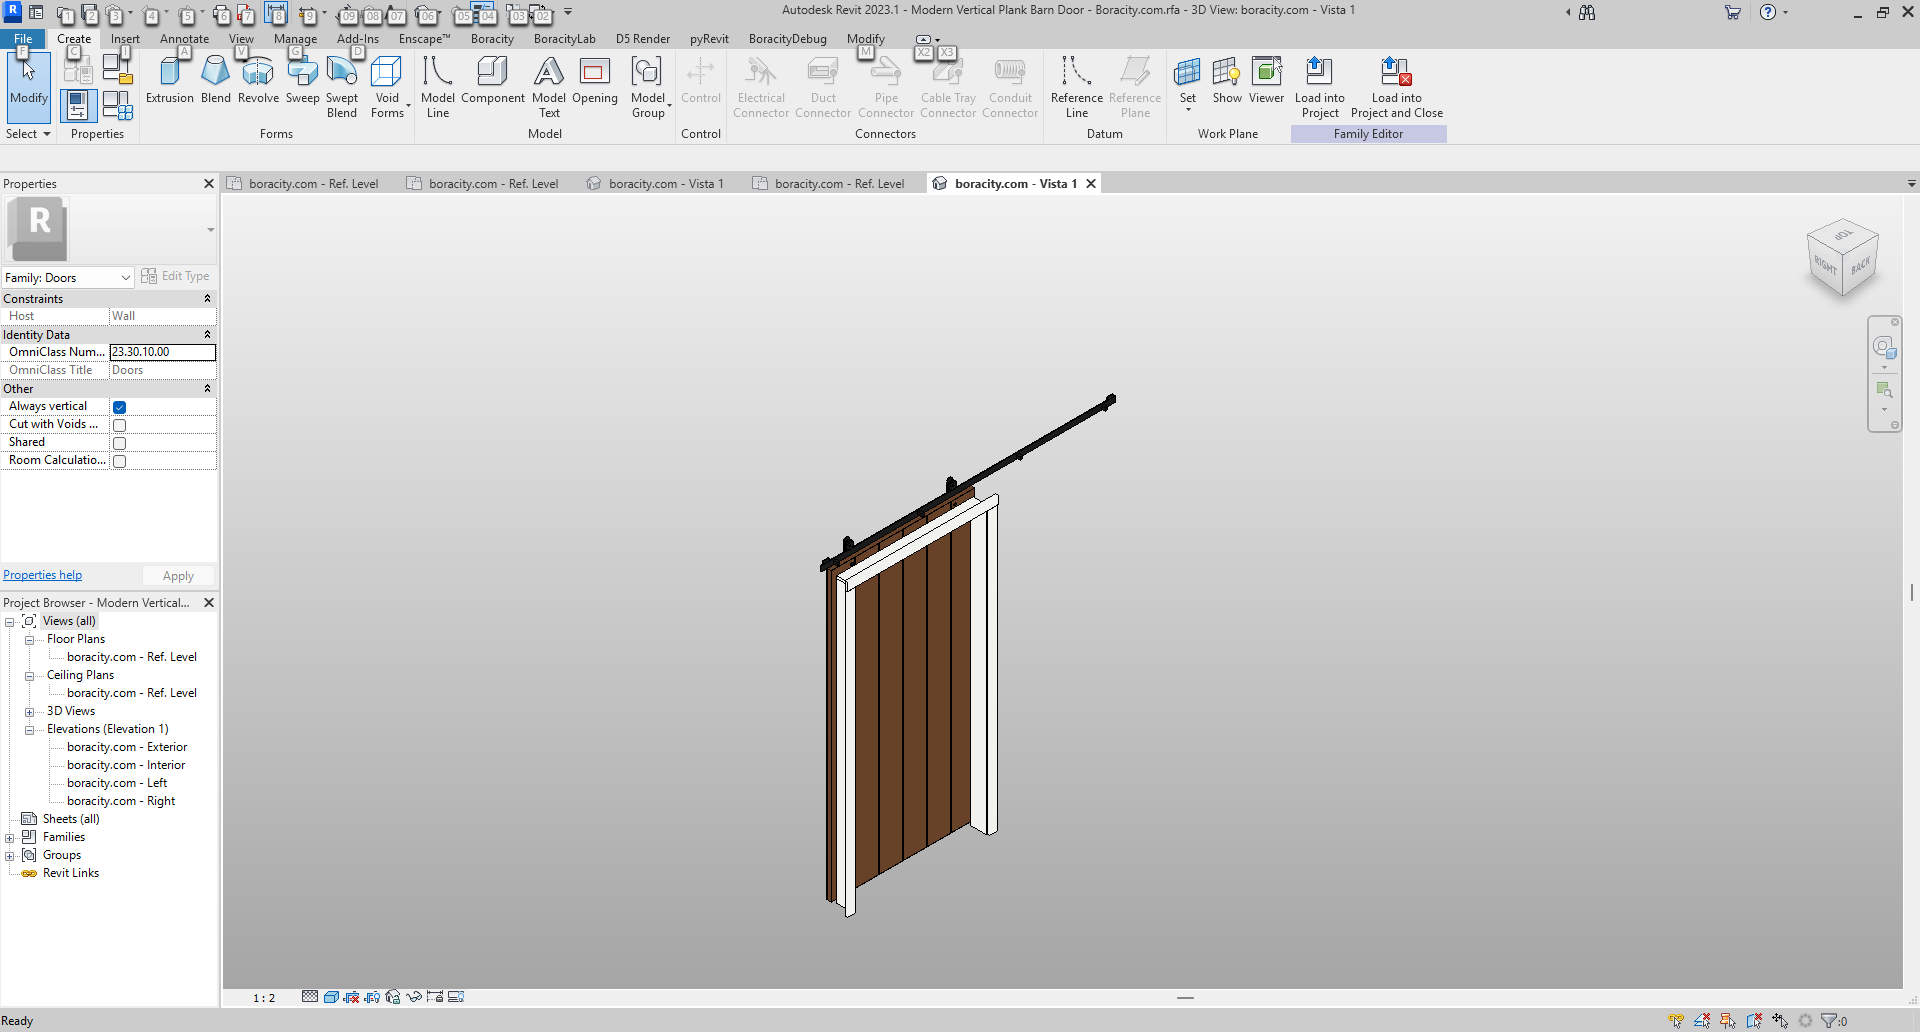Open the Select panel dropdown
Viewport: 1920px width, 1032px height.
click(x=28, y=134)
